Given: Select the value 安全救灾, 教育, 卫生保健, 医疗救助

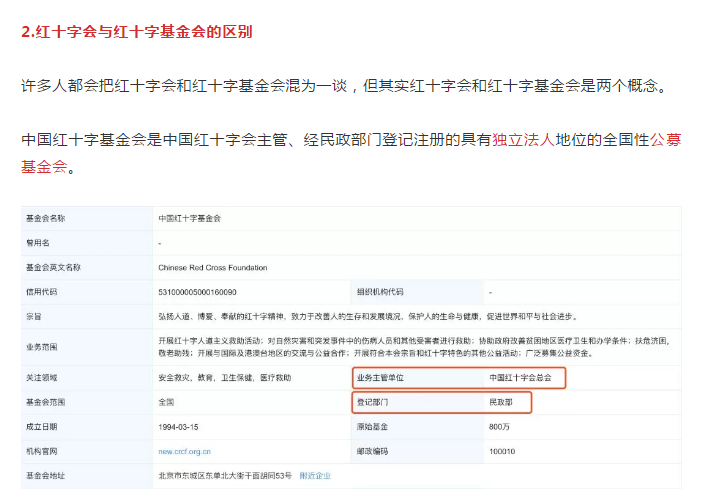Looking at the screenshot, I should tap(225, 378).
